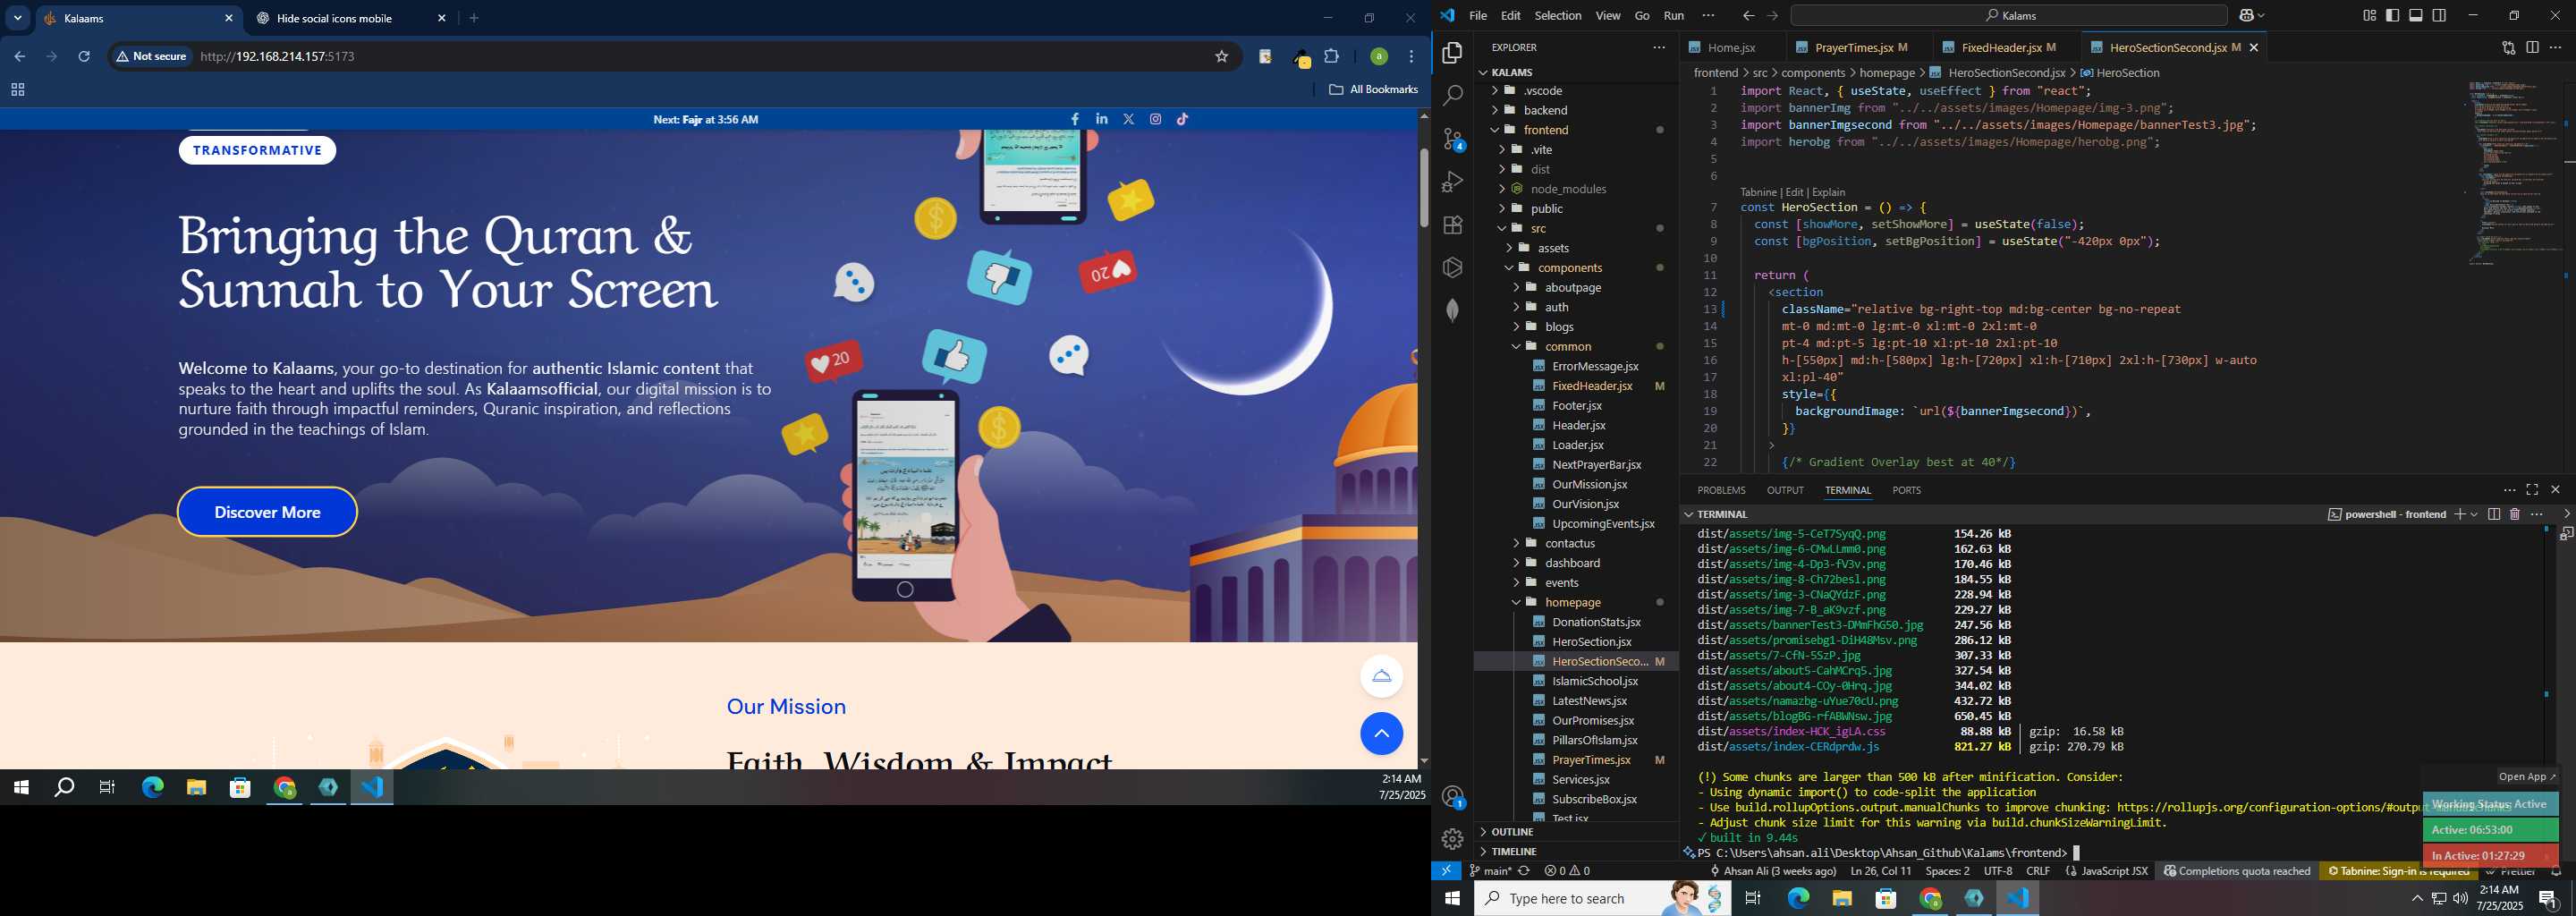
Task: Open All Bookmarks in Chrome
Action: pyautogui.click(x=1373, y=89)
